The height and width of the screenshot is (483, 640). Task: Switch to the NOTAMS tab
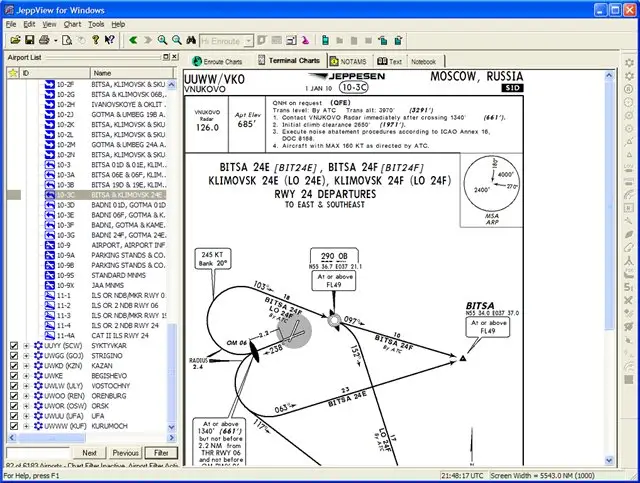pos(349,62)
